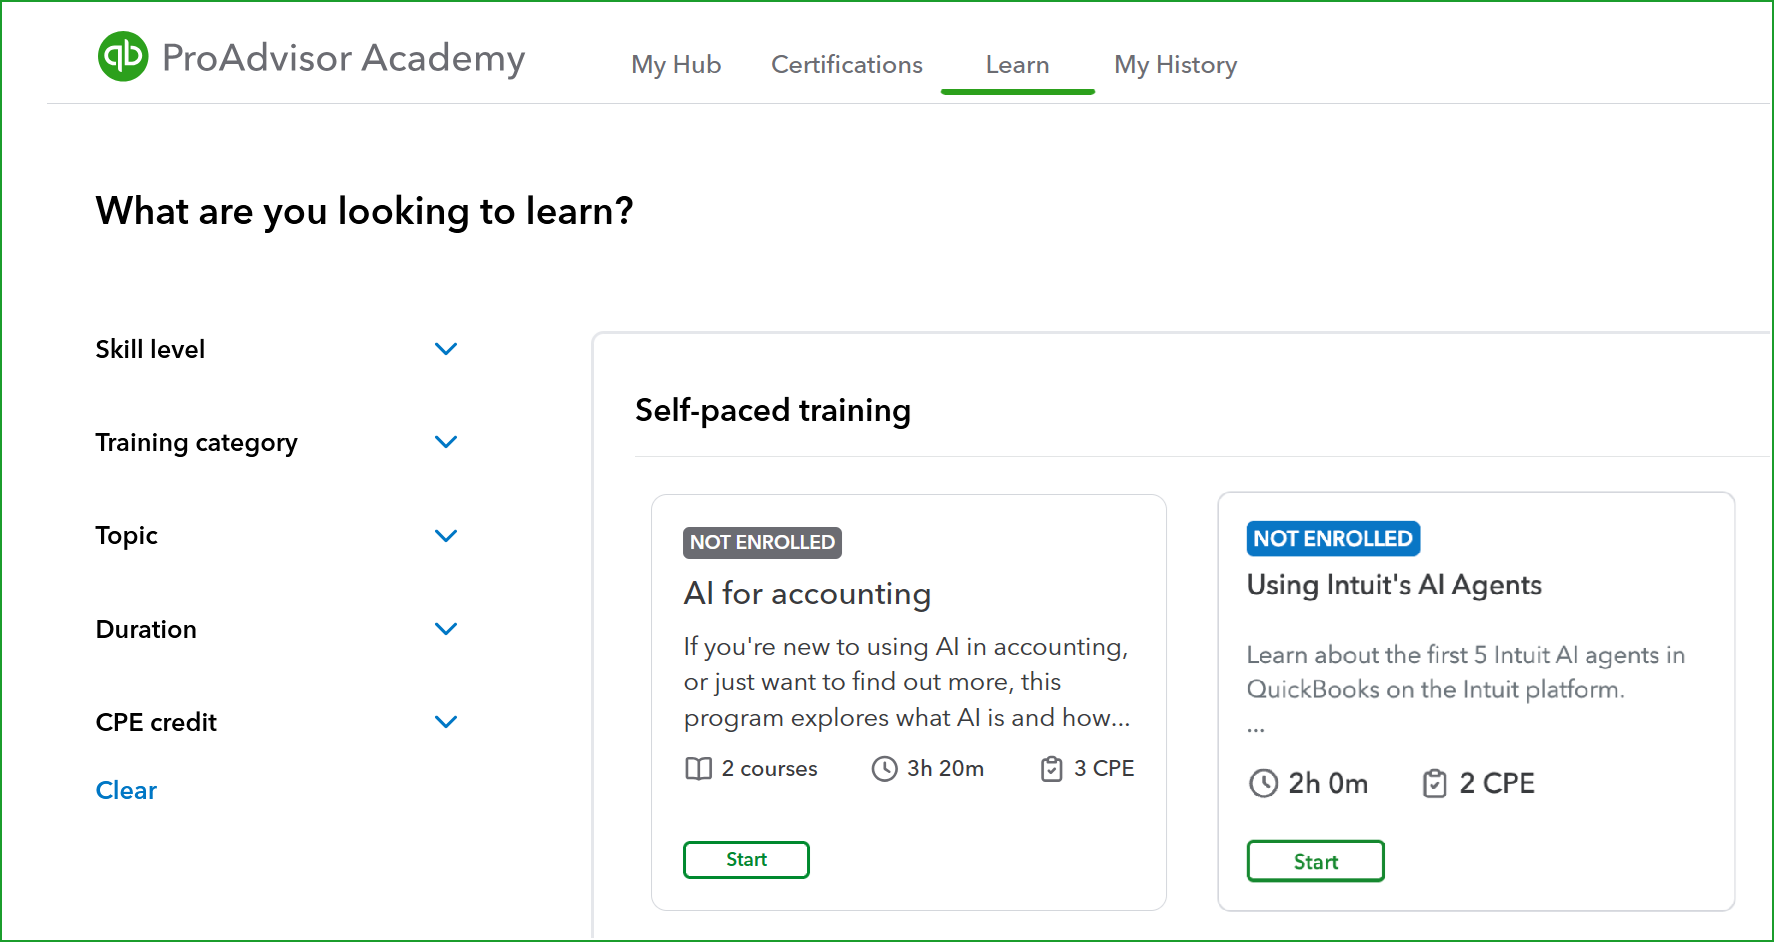Click the clock icon beside 3h 20m
This screenshot has width=1774, height=942.
click(x=884, y=768)
